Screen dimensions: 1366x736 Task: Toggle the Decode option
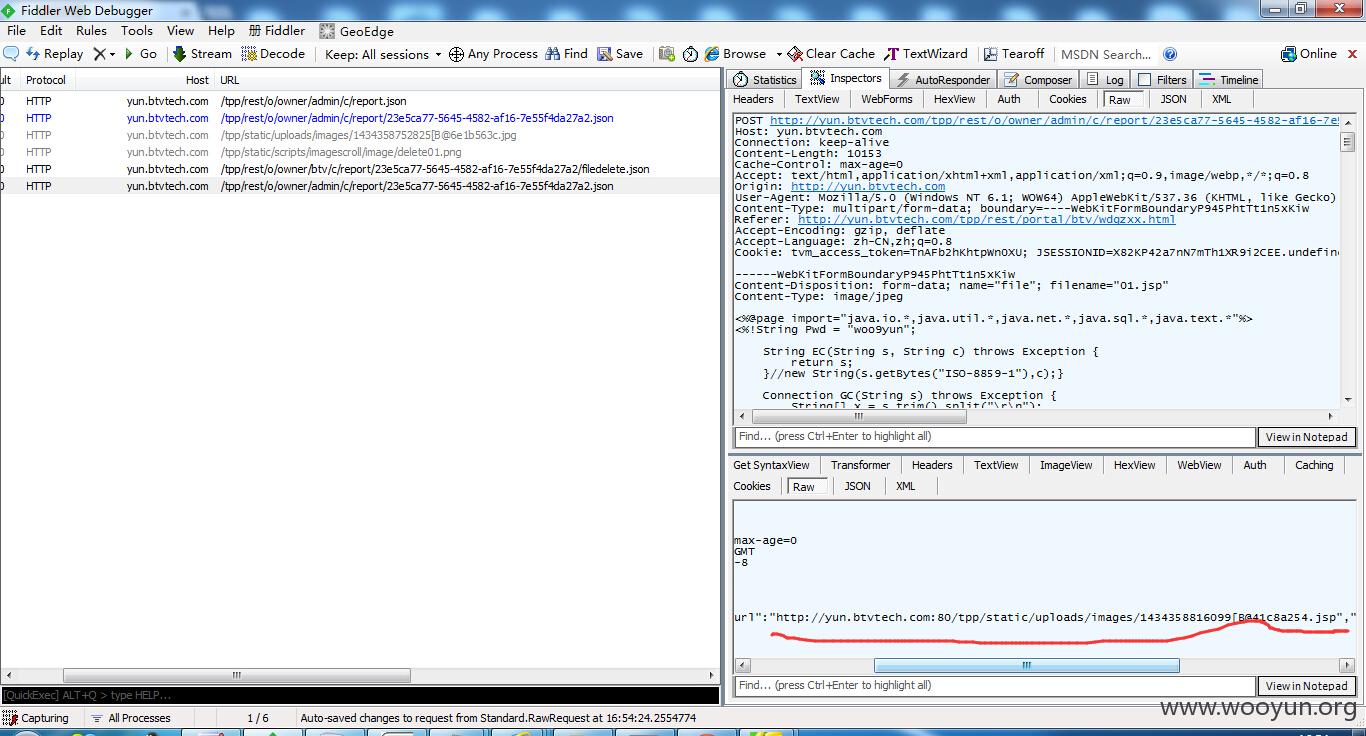click(x=273, y=54)
